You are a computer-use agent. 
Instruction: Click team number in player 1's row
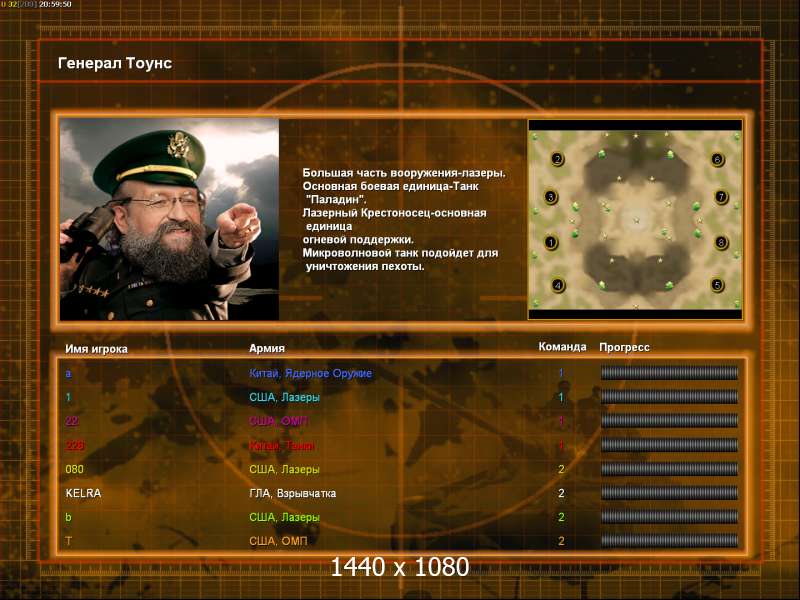(561, 397)
